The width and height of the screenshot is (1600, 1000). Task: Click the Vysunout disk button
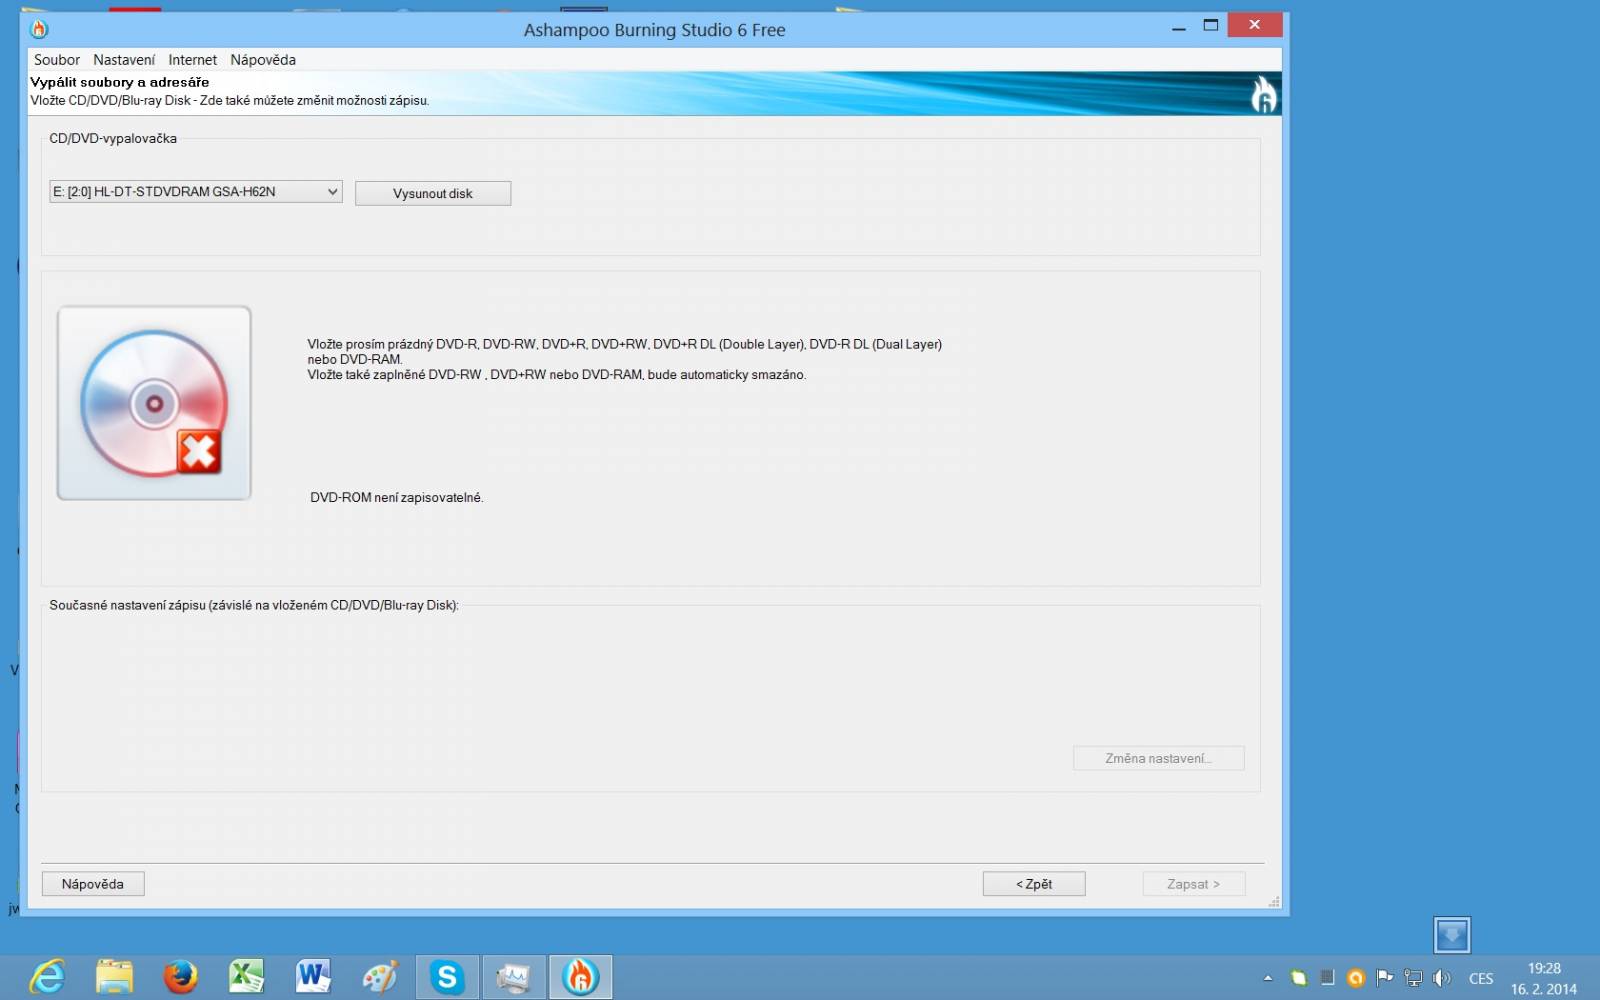[433, 193]
